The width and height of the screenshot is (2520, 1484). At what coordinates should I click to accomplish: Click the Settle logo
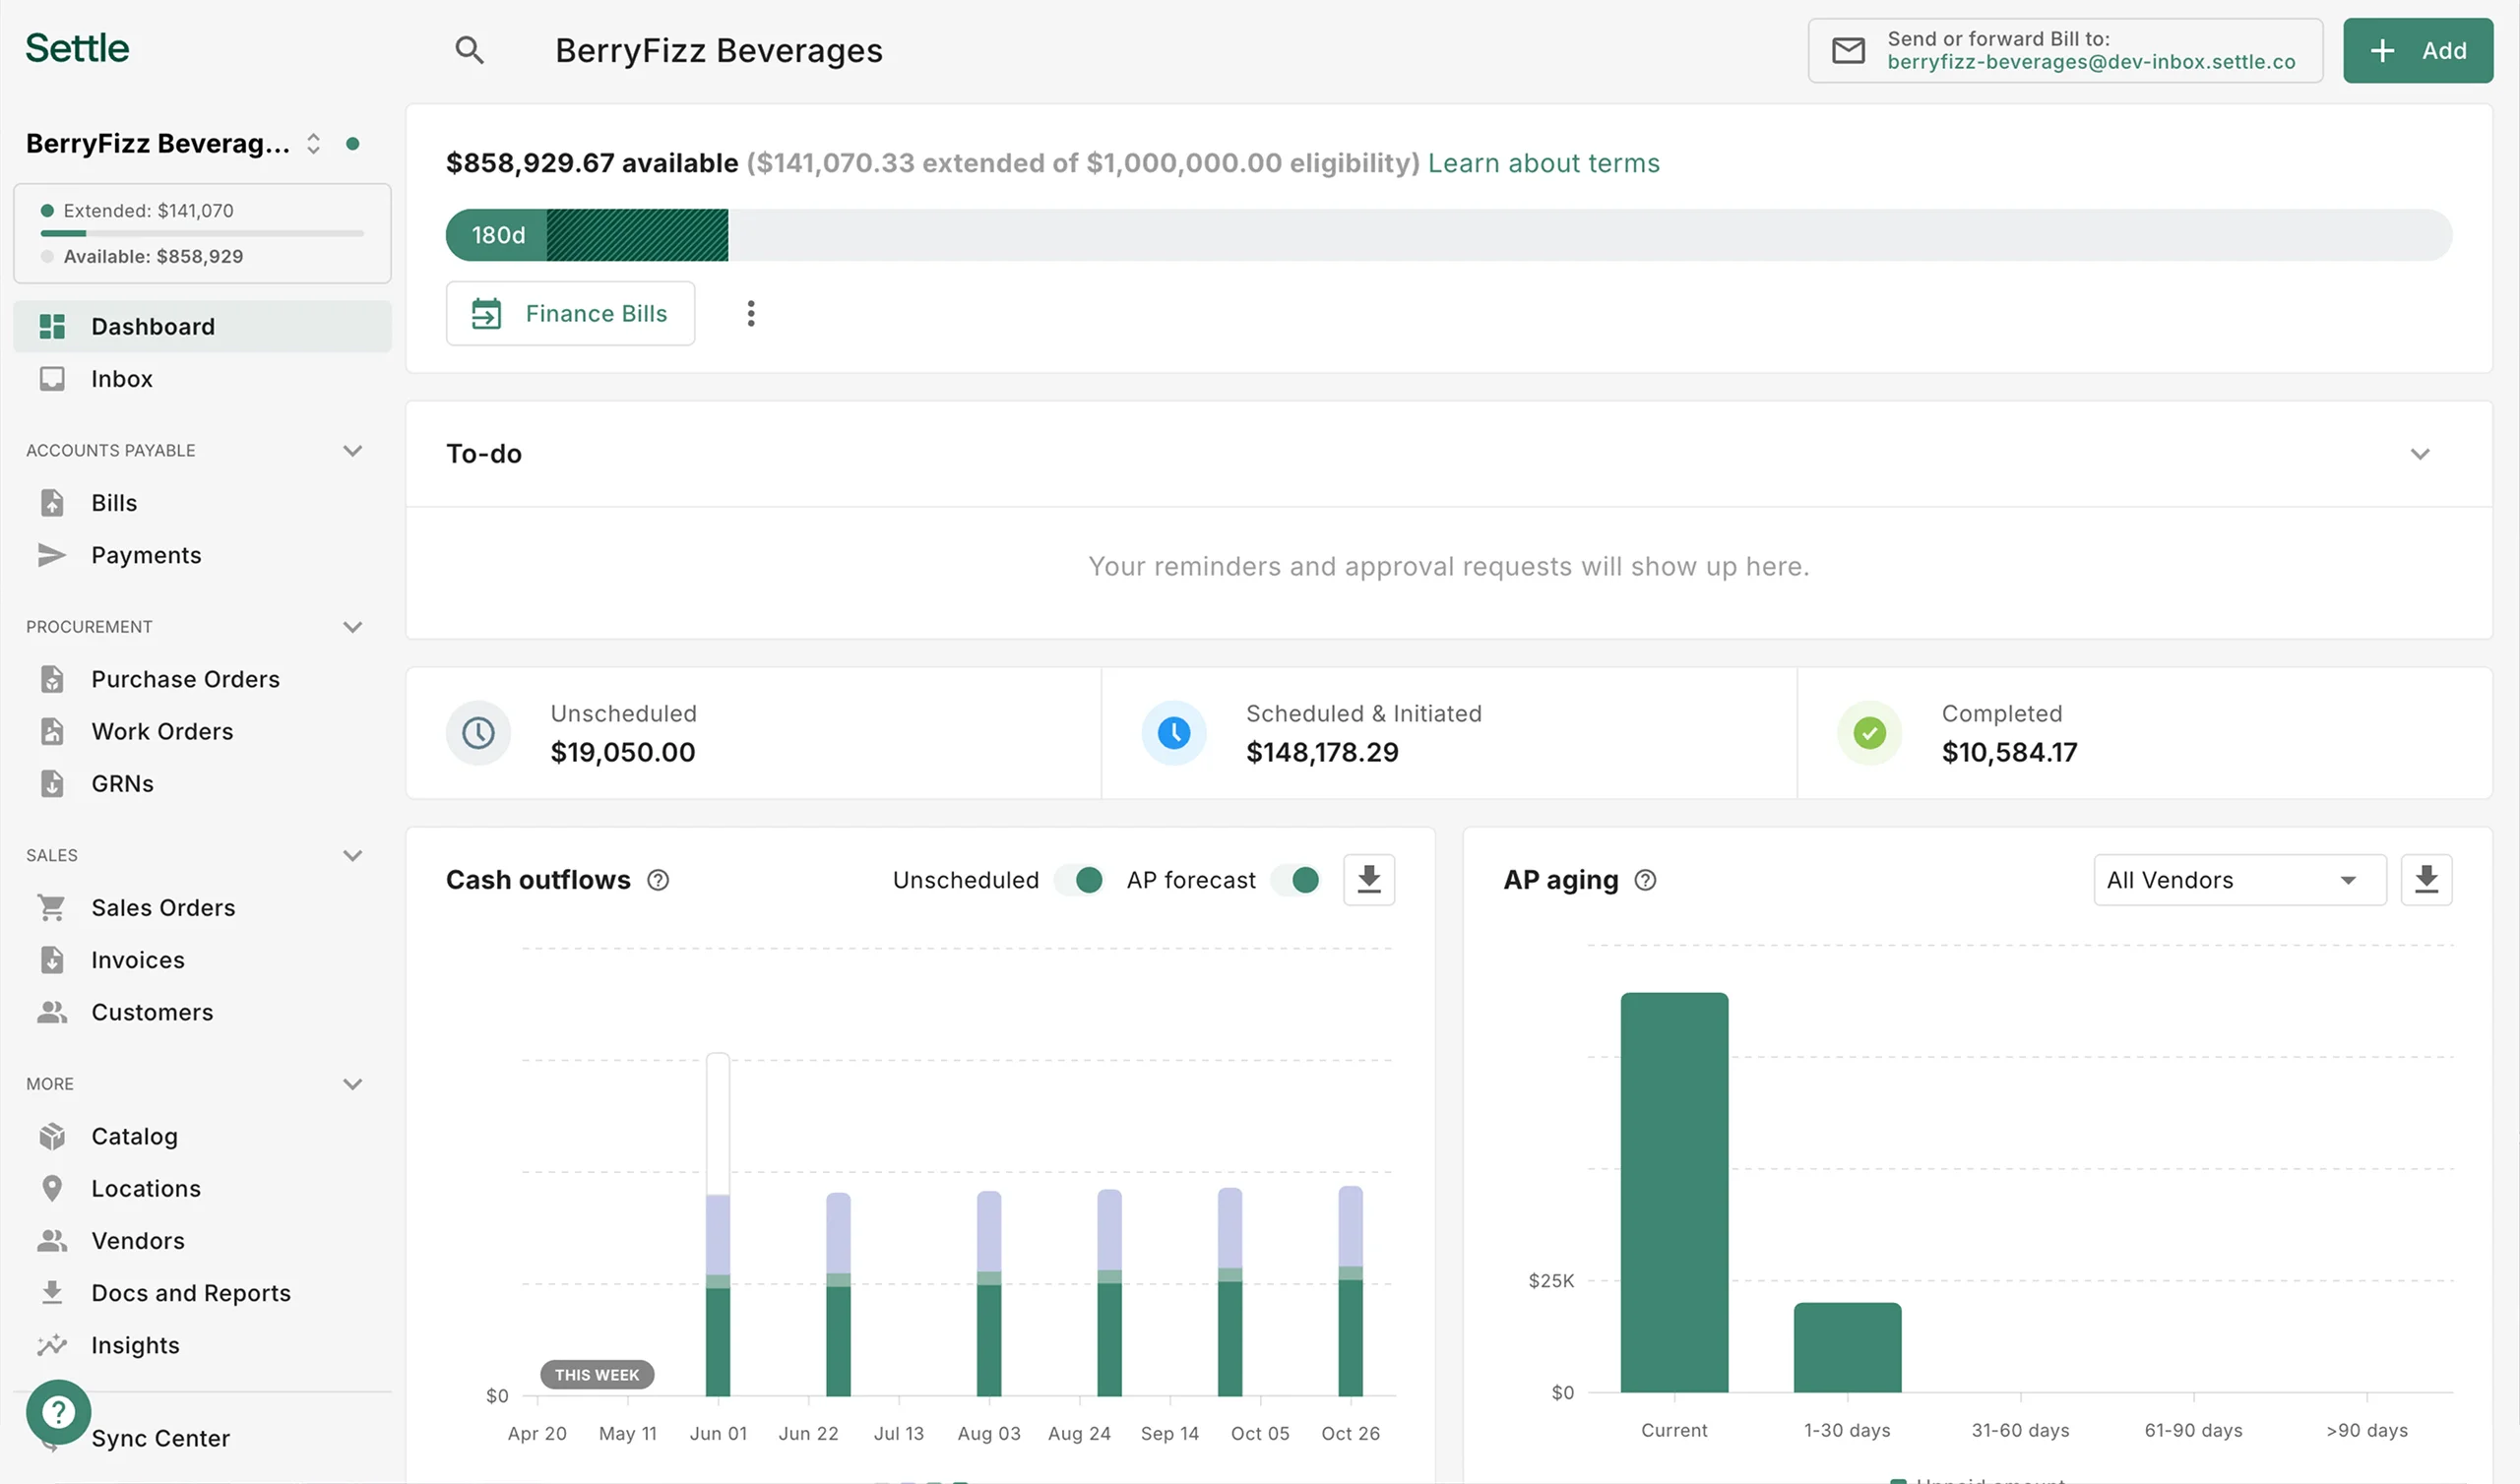77,48
